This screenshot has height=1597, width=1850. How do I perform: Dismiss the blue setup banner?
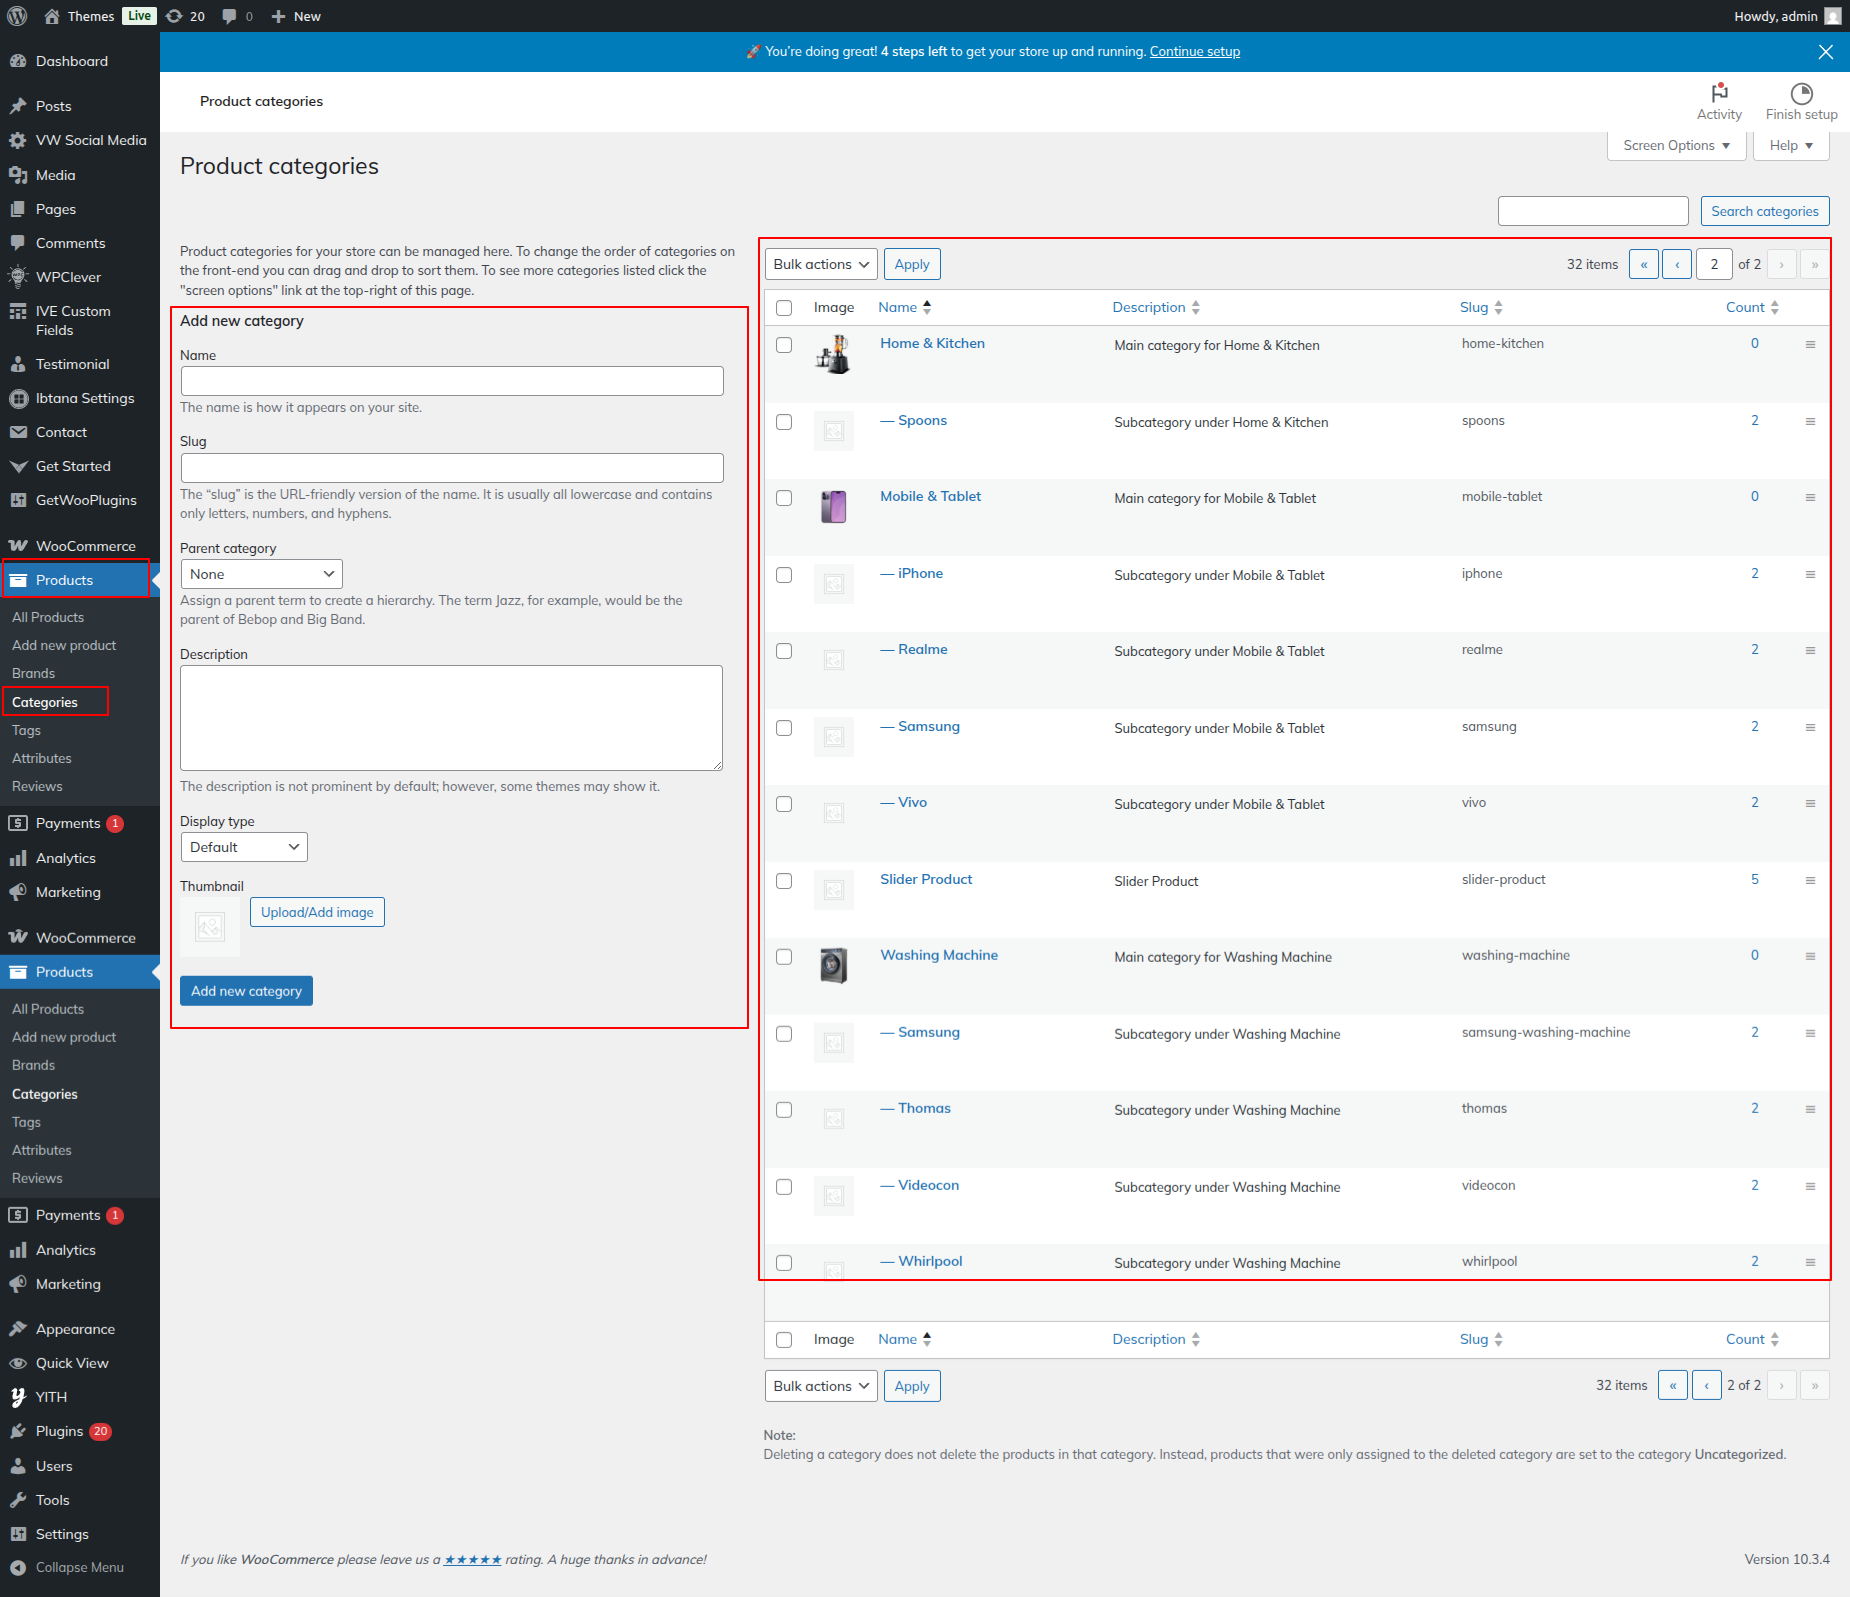[1825, 52]
